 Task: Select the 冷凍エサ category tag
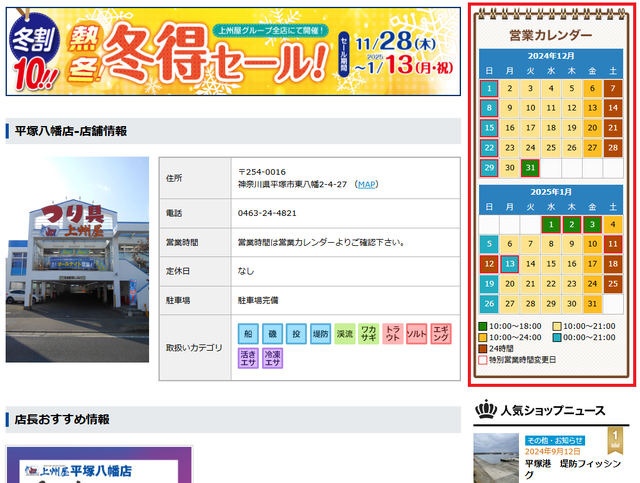pyautogui.click(x=272, y=358)
